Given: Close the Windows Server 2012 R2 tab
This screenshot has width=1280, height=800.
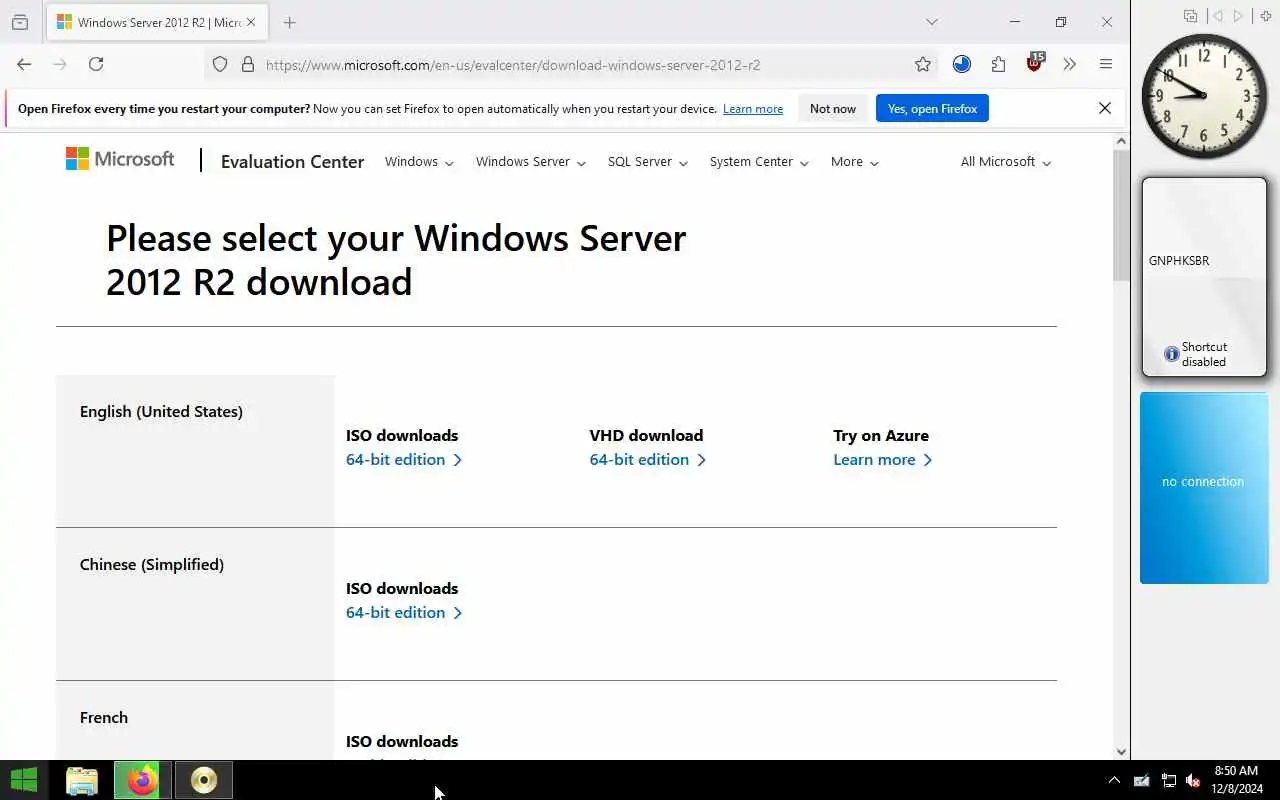Looking at the screenshot, I should pyautogui.click(x=250, y=22).
